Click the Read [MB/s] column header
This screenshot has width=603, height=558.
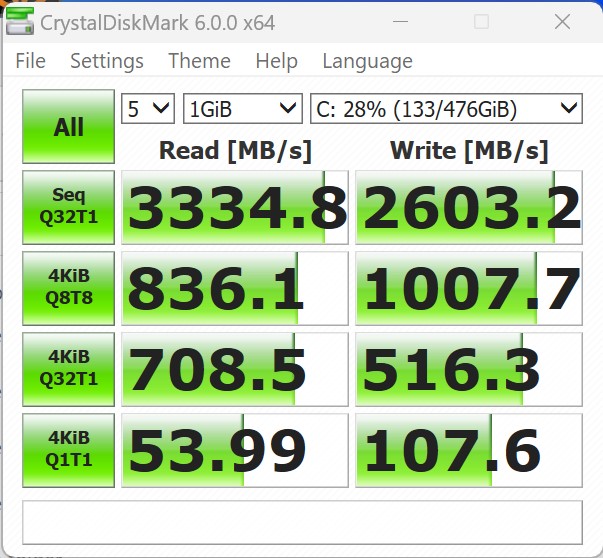(x=235, y=150)
